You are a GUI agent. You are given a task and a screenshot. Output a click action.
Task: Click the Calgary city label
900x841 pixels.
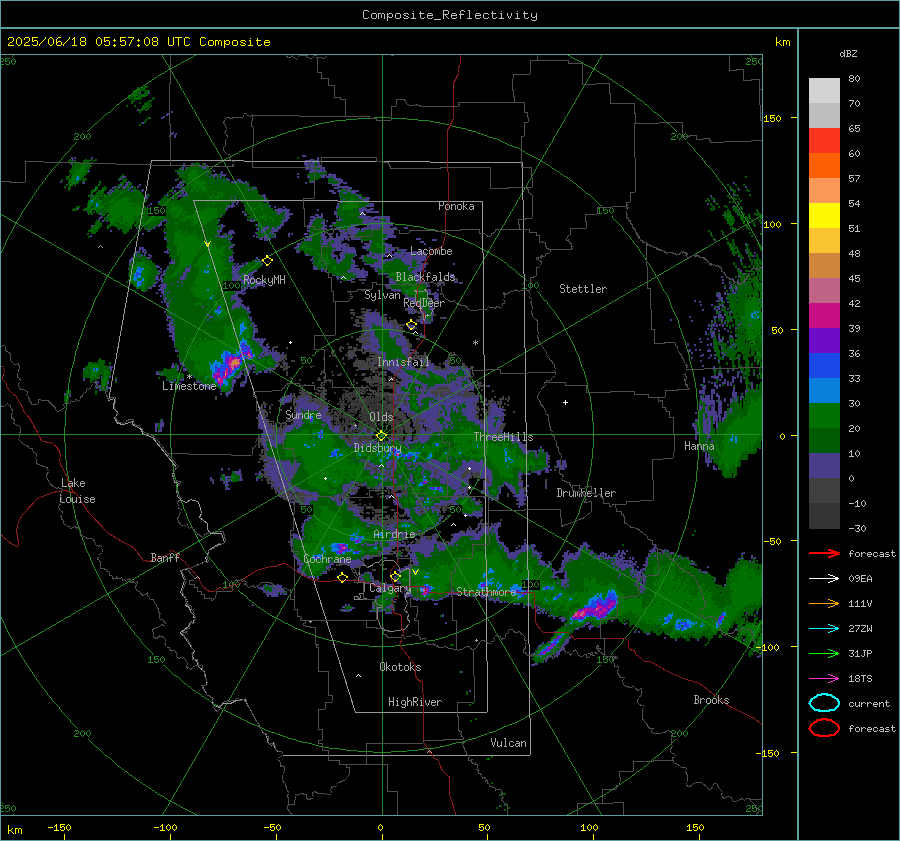coord(390,588)
